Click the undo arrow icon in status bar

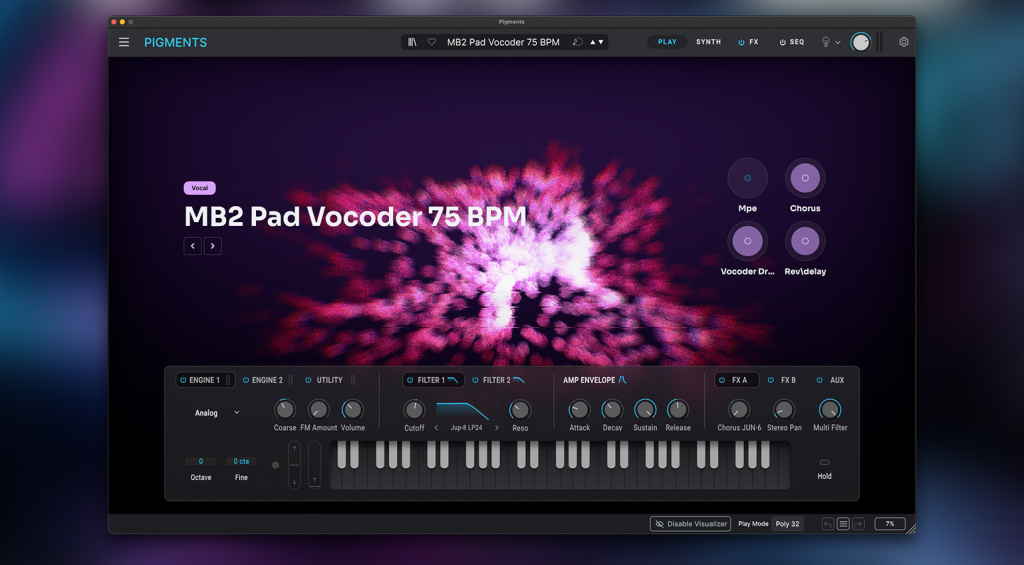(827, 524)
